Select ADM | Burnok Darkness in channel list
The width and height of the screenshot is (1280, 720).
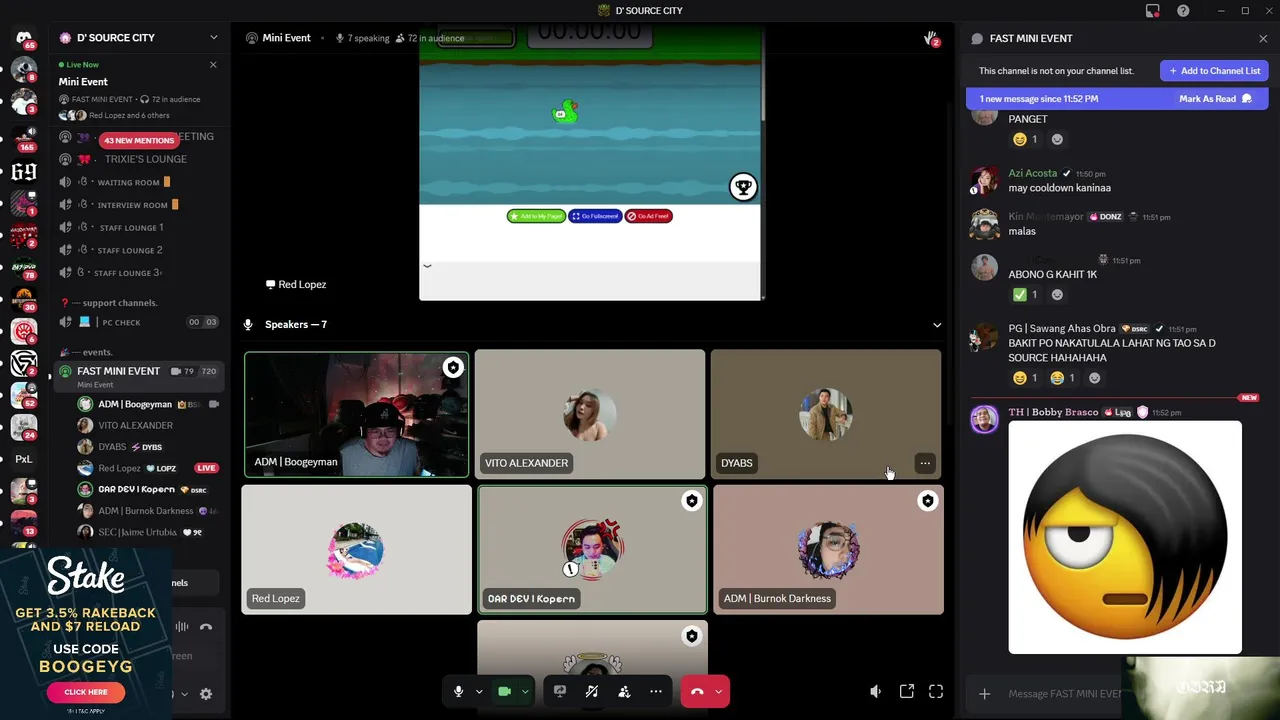tap(148, 511)
